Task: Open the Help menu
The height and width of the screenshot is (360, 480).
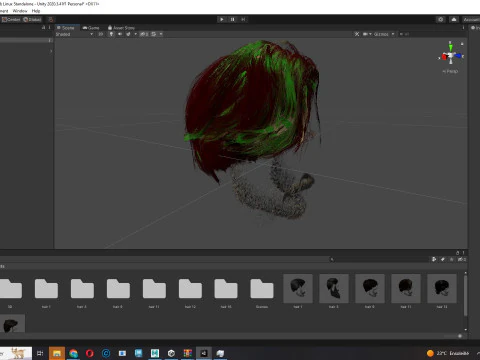Action: (x=36, y=11)
